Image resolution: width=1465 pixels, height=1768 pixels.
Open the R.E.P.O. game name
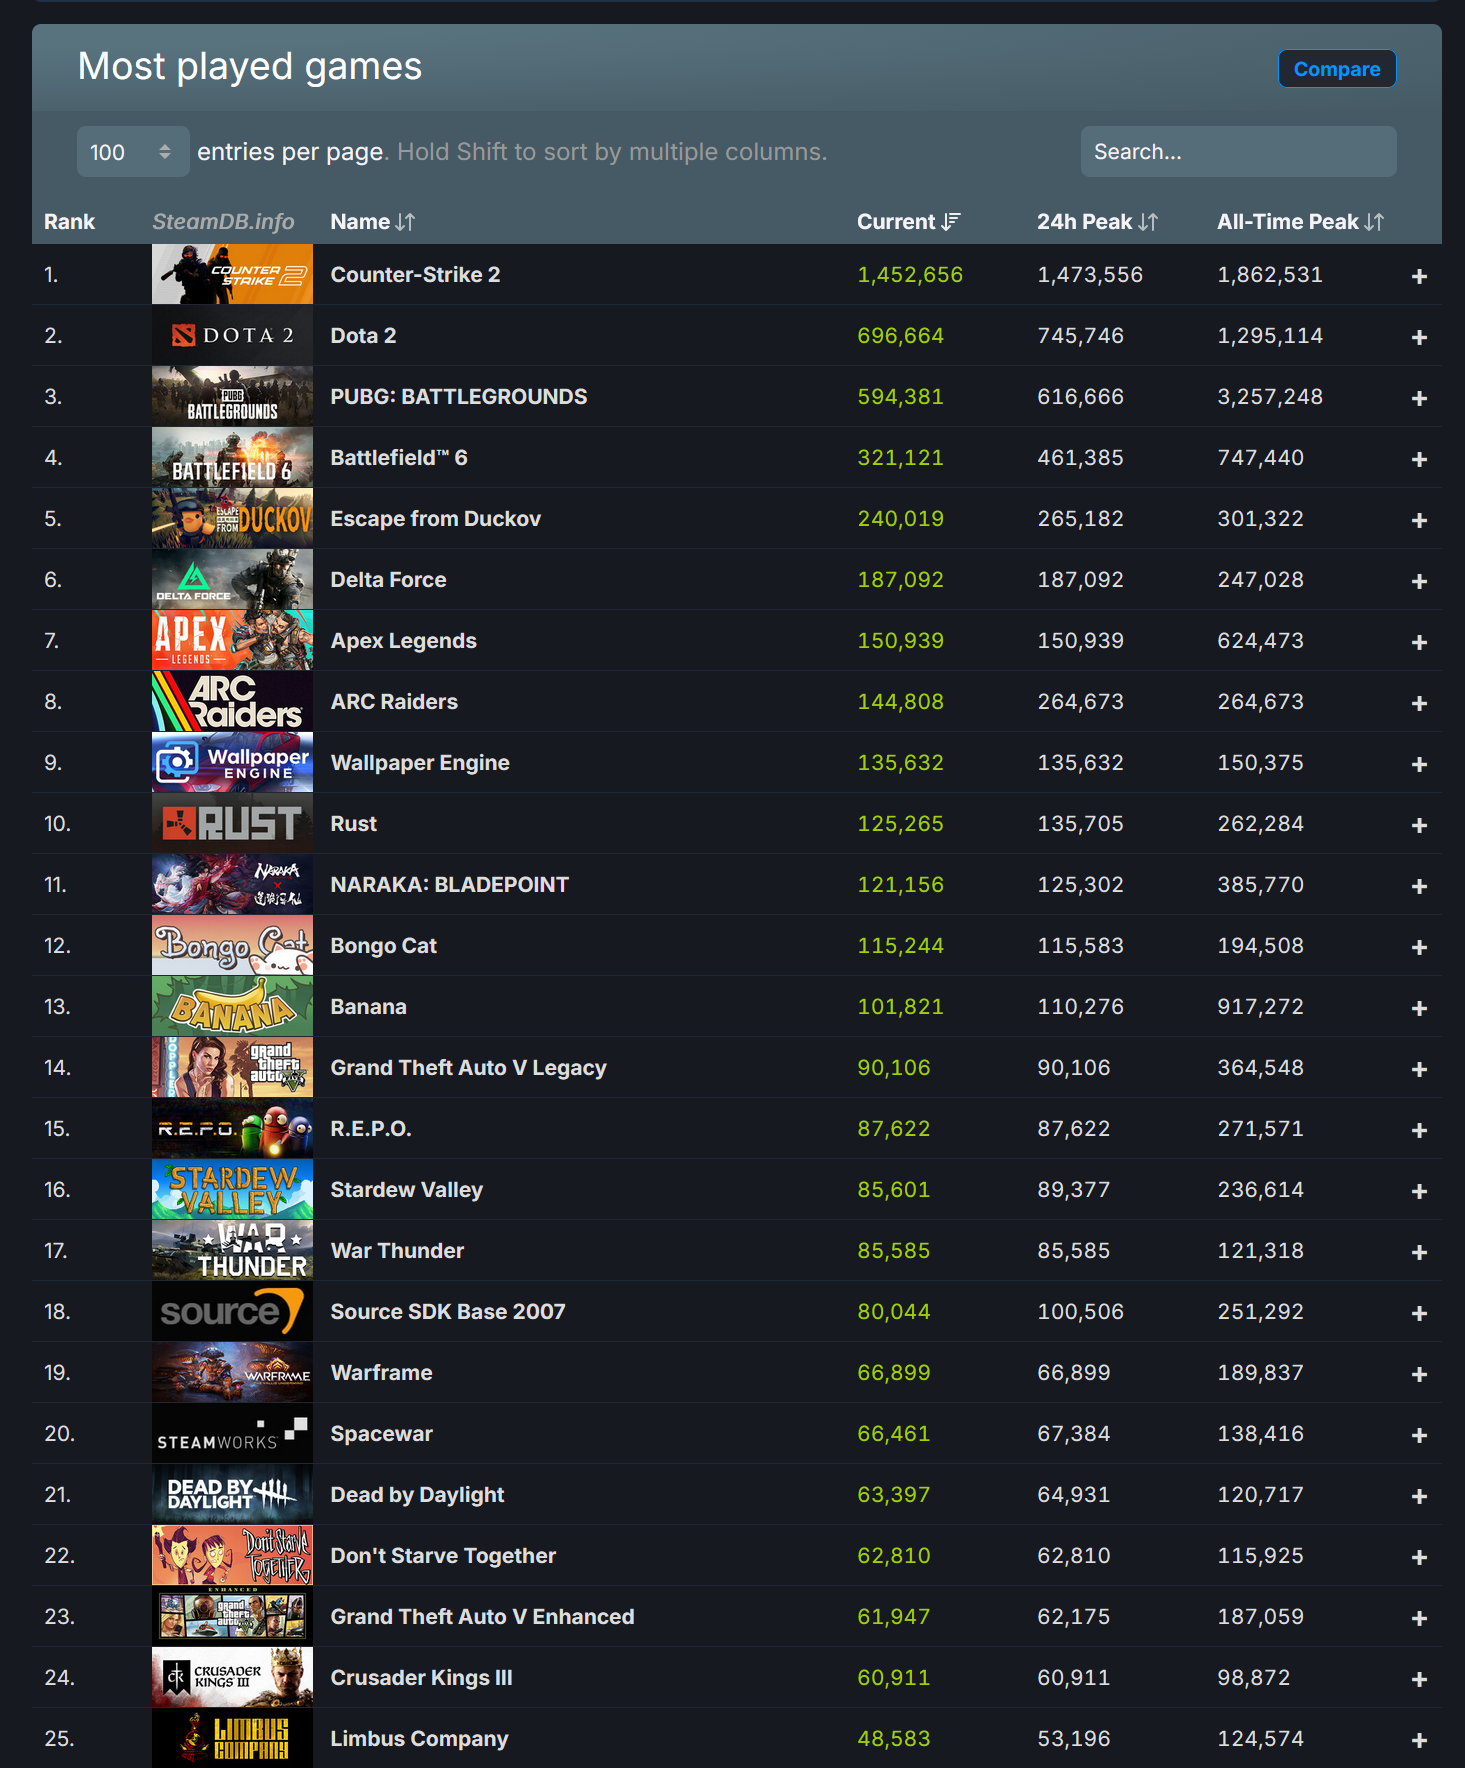[371, 1128]
